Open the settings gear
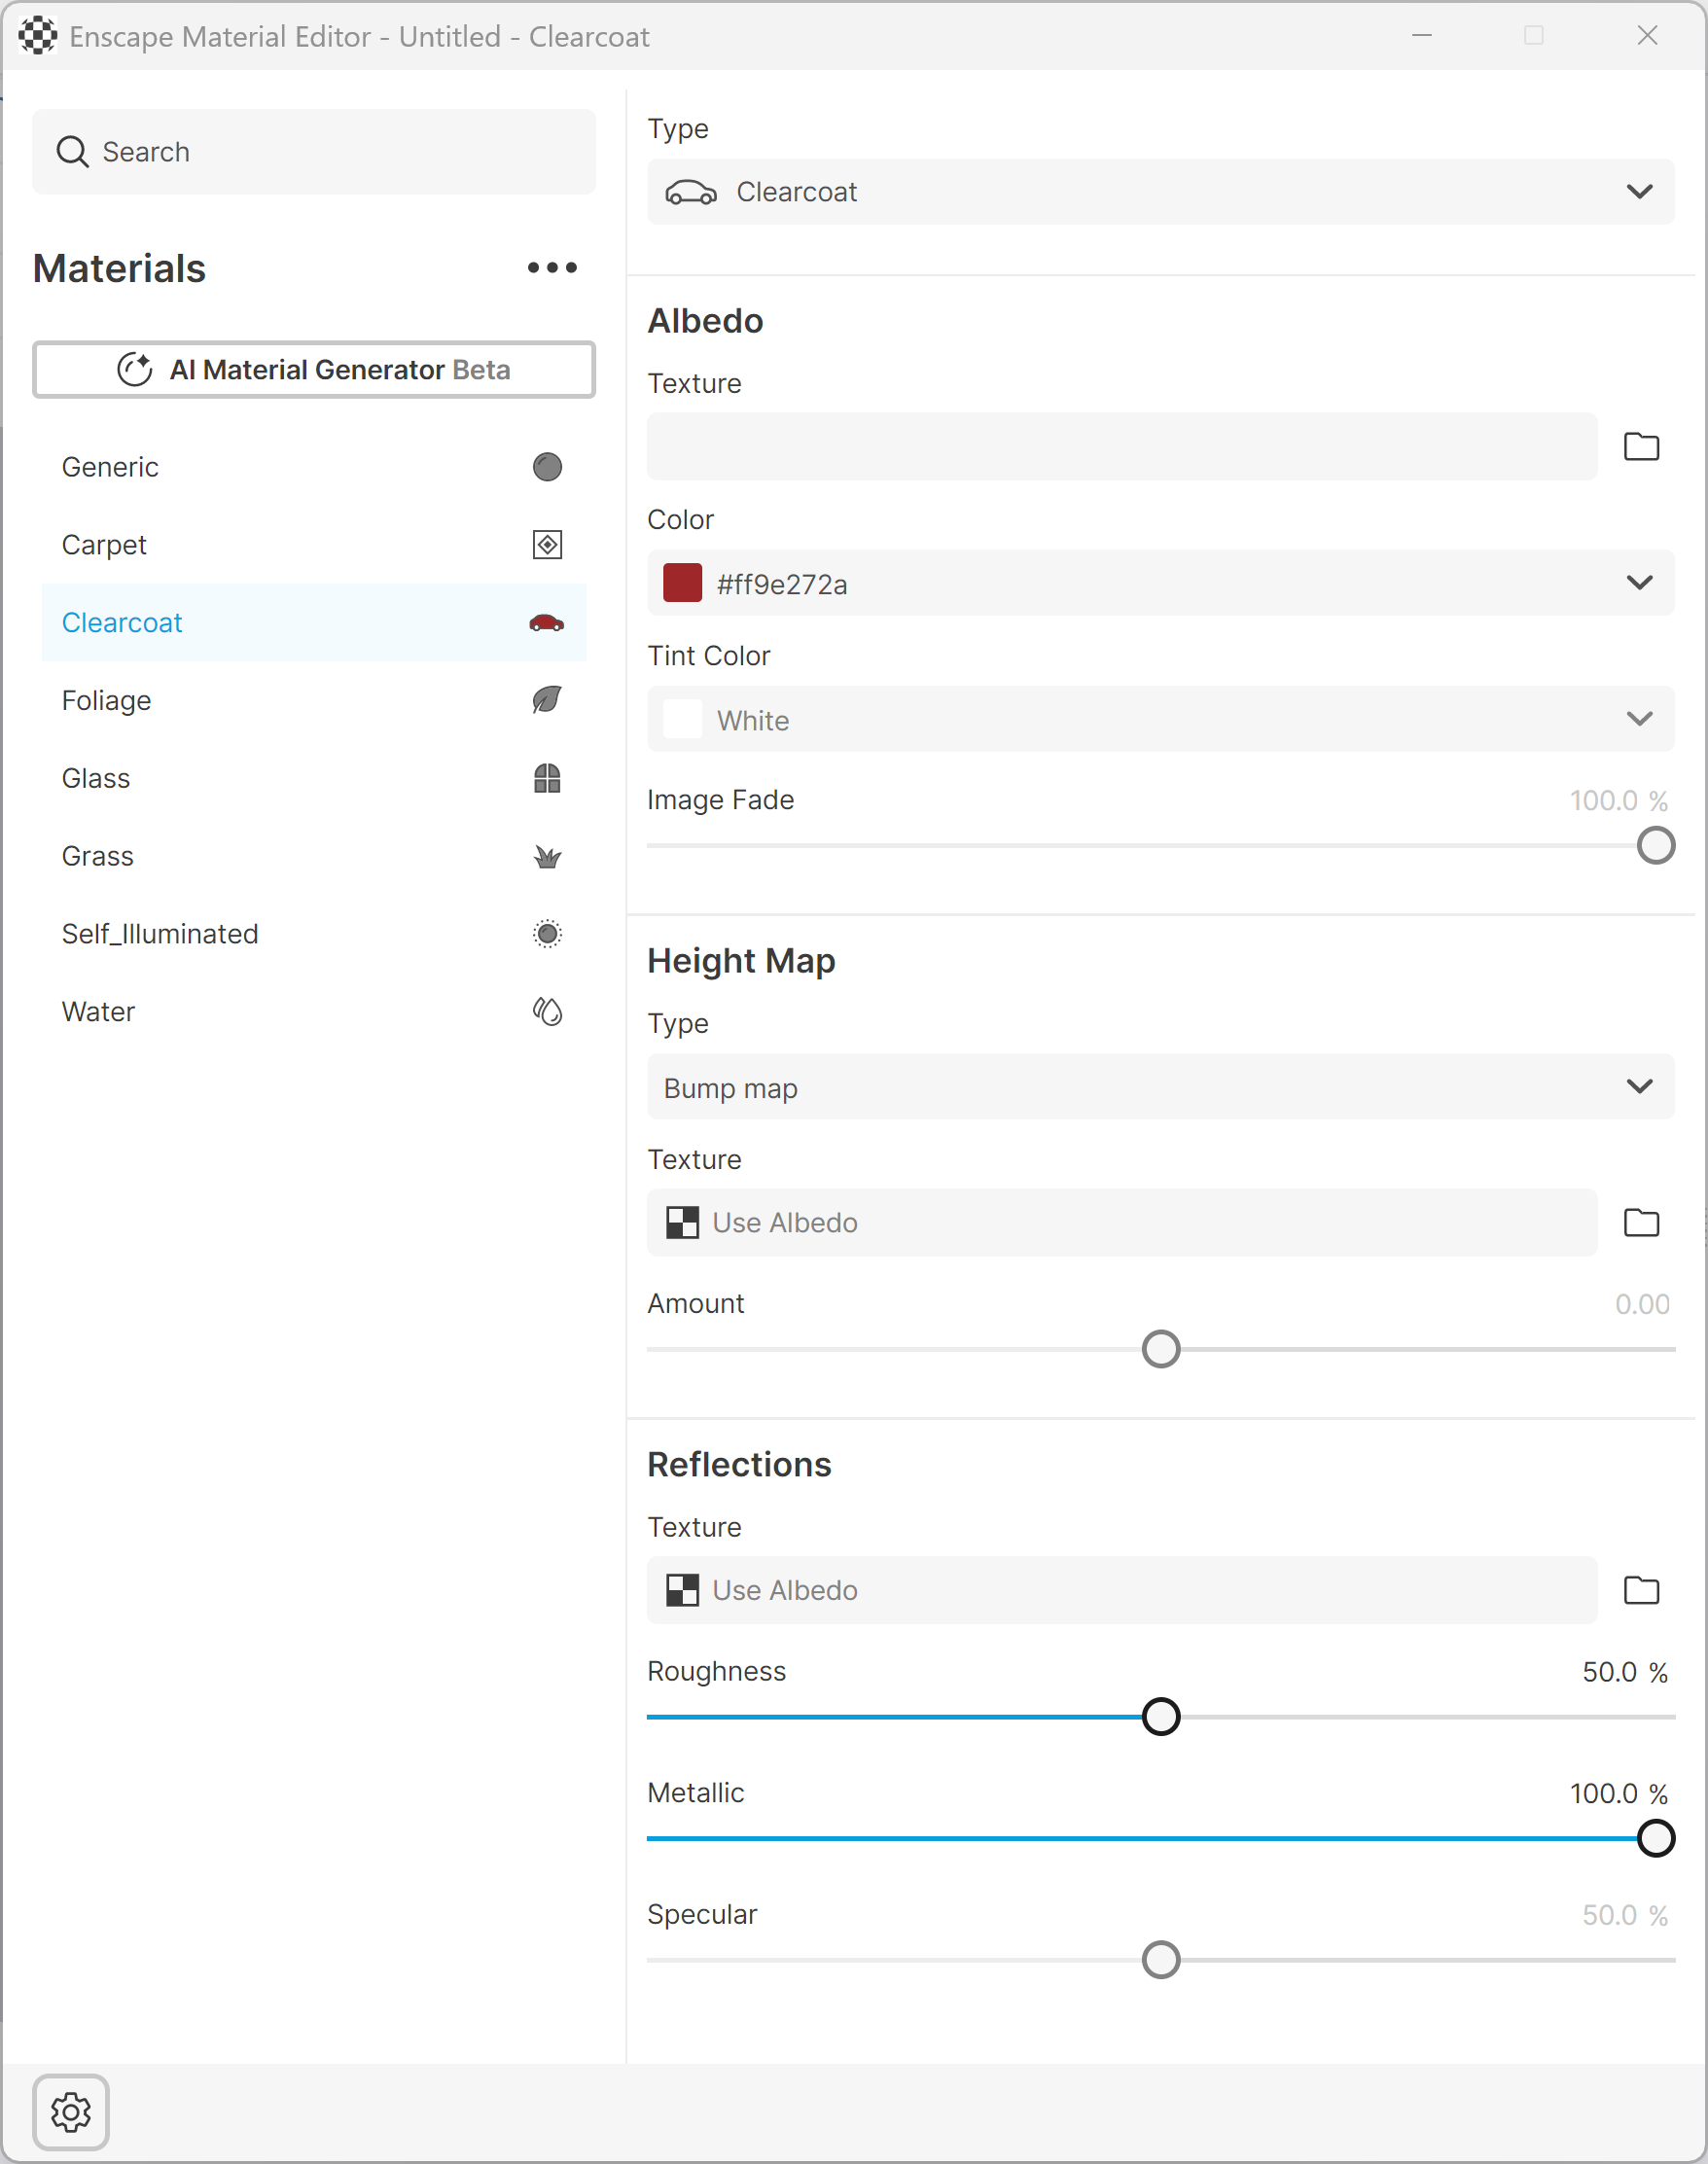Viewport: 1708px width, 2164px height. [x=71, y=2112]
